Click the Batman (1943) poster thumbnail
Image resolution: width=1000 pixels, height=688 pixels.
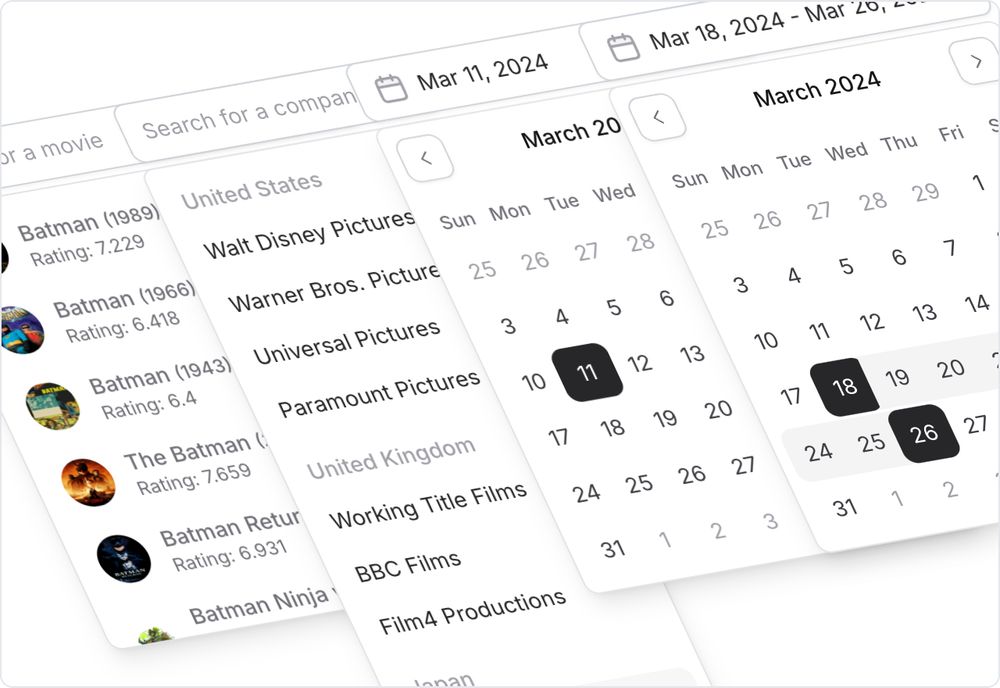[x=53, y=406]
